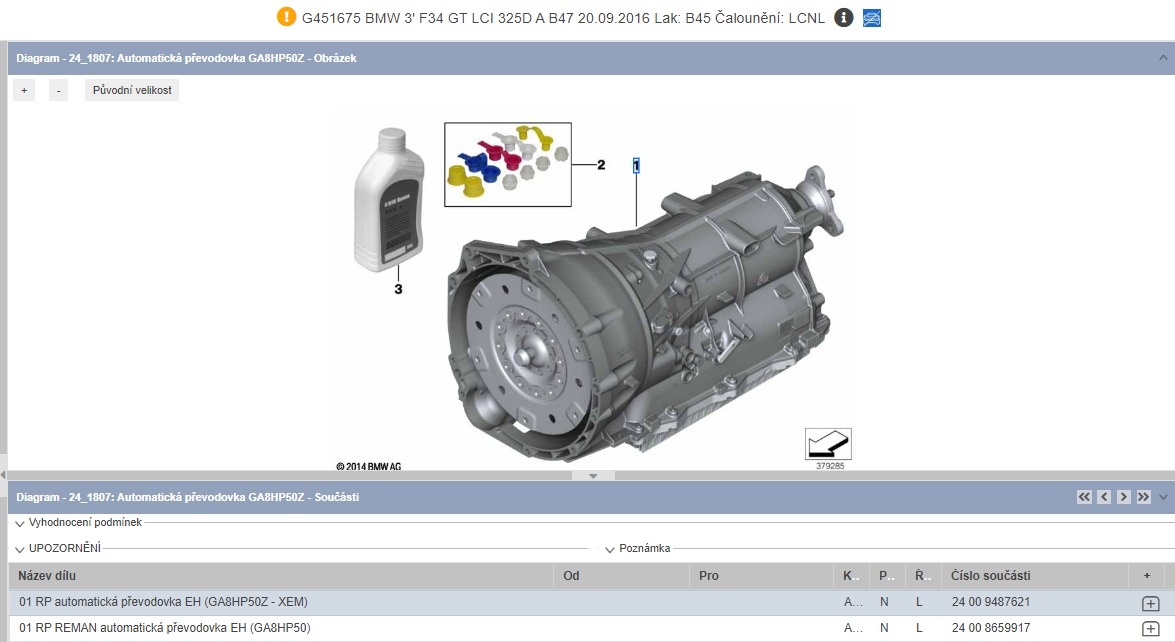1175x642 pixels.
Task: Click the plus column header in the parts table
Action: click(x=1147, y=575)
